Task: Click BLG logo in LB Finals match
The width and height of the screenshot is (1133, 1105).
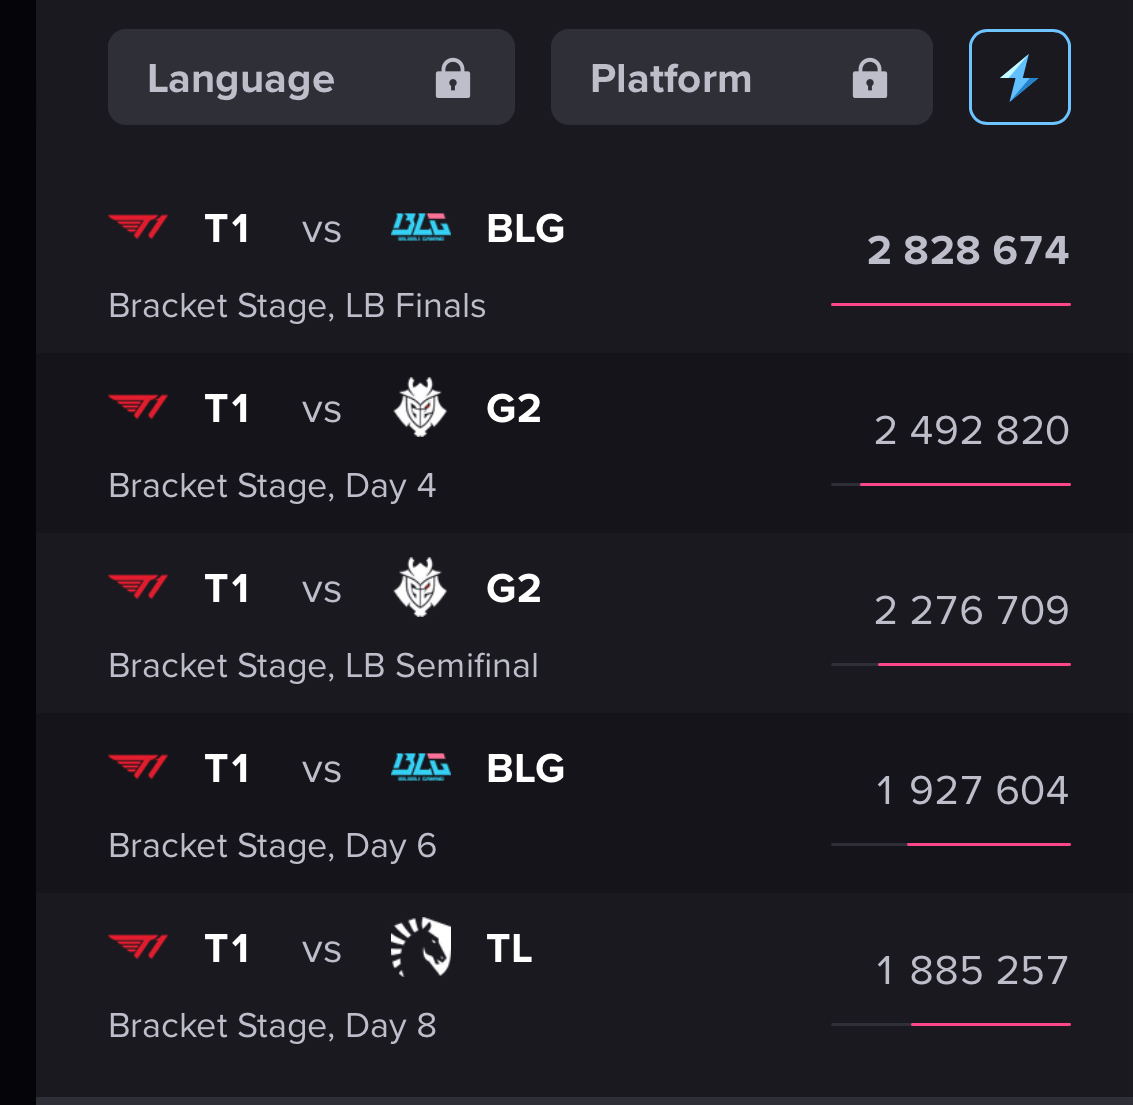Action: coord(421,227)
